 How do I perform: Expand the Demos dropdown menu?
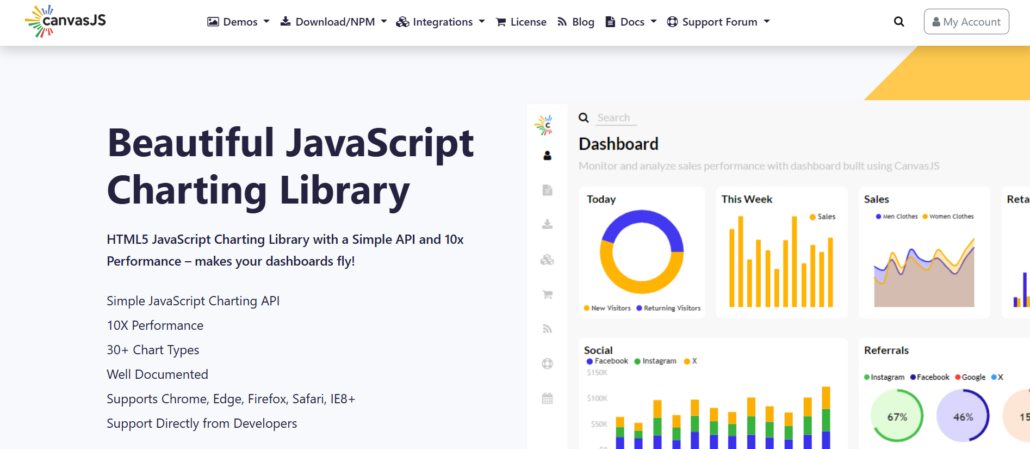(x=238, y=22)
